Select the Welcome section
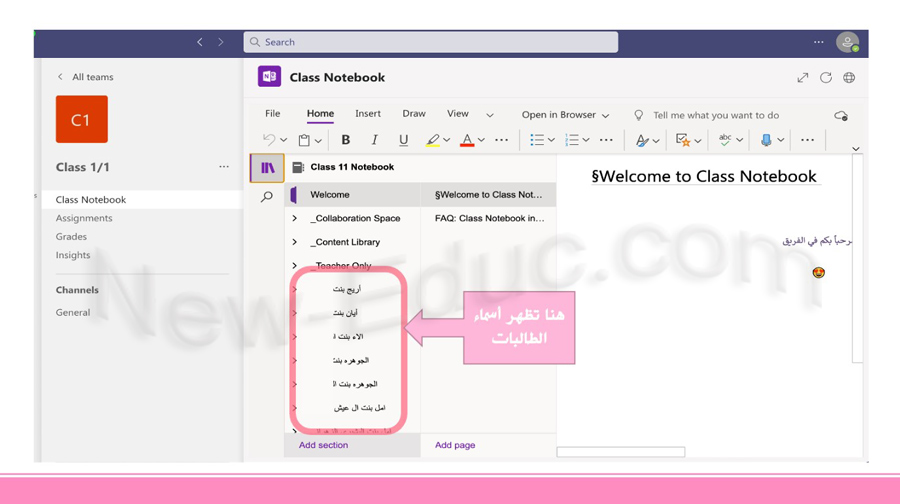 [352, 195]
